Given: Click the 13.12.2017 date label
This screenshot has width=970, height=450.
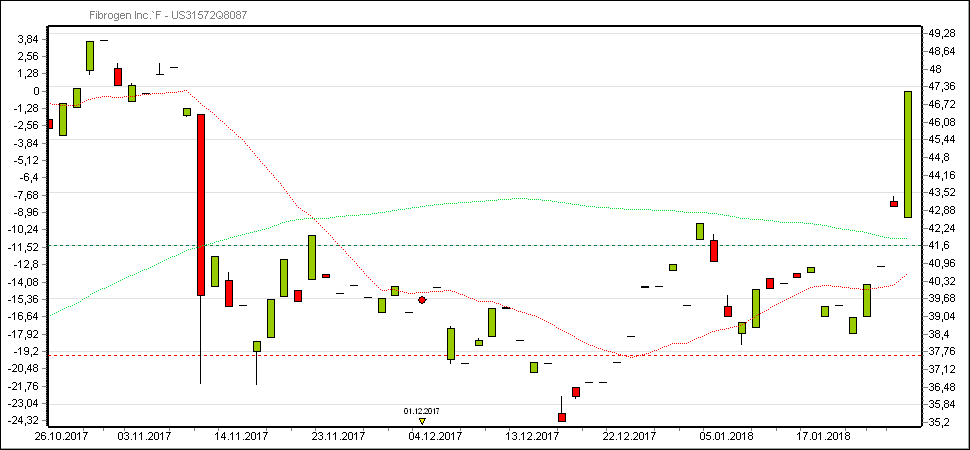Looking at the screenshot, I should tap(531, 436).
